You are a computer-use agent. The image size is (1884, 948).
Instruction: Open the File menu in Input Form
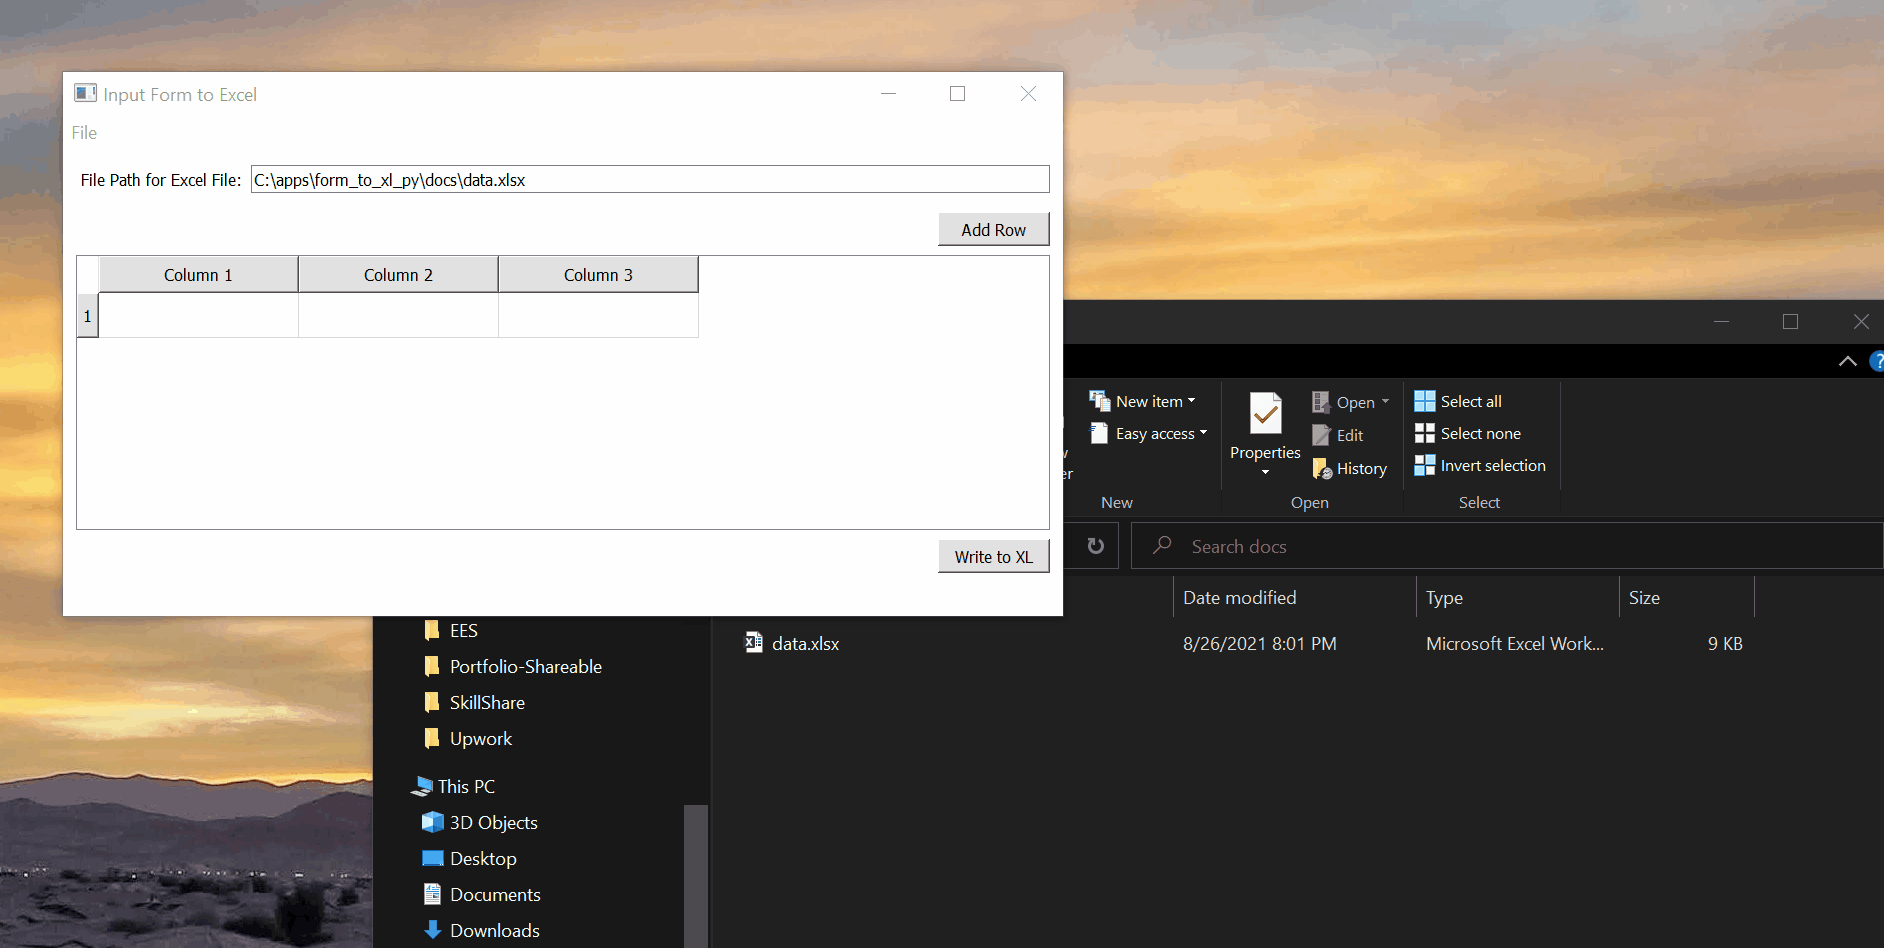(84, 132)
